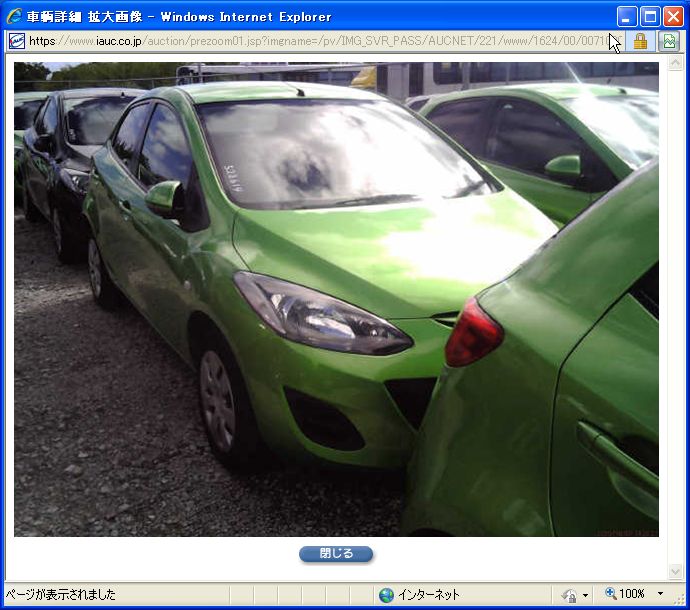The width and height of the screenshot is (690, 610).
Task: Click the resize grip in bottom-right corner
Action: (x=680, y=600)
